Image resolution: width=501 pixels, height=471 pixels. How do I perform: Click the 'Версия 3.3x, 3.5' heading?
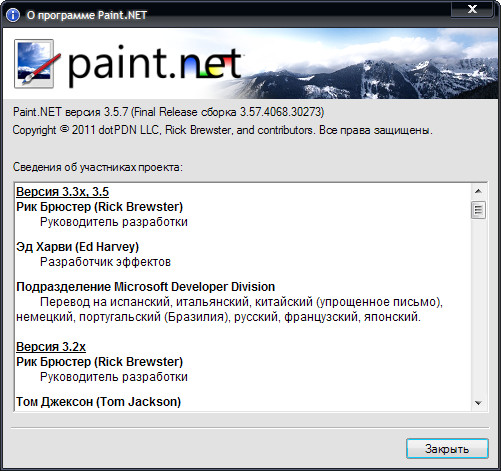coord(62,192)
